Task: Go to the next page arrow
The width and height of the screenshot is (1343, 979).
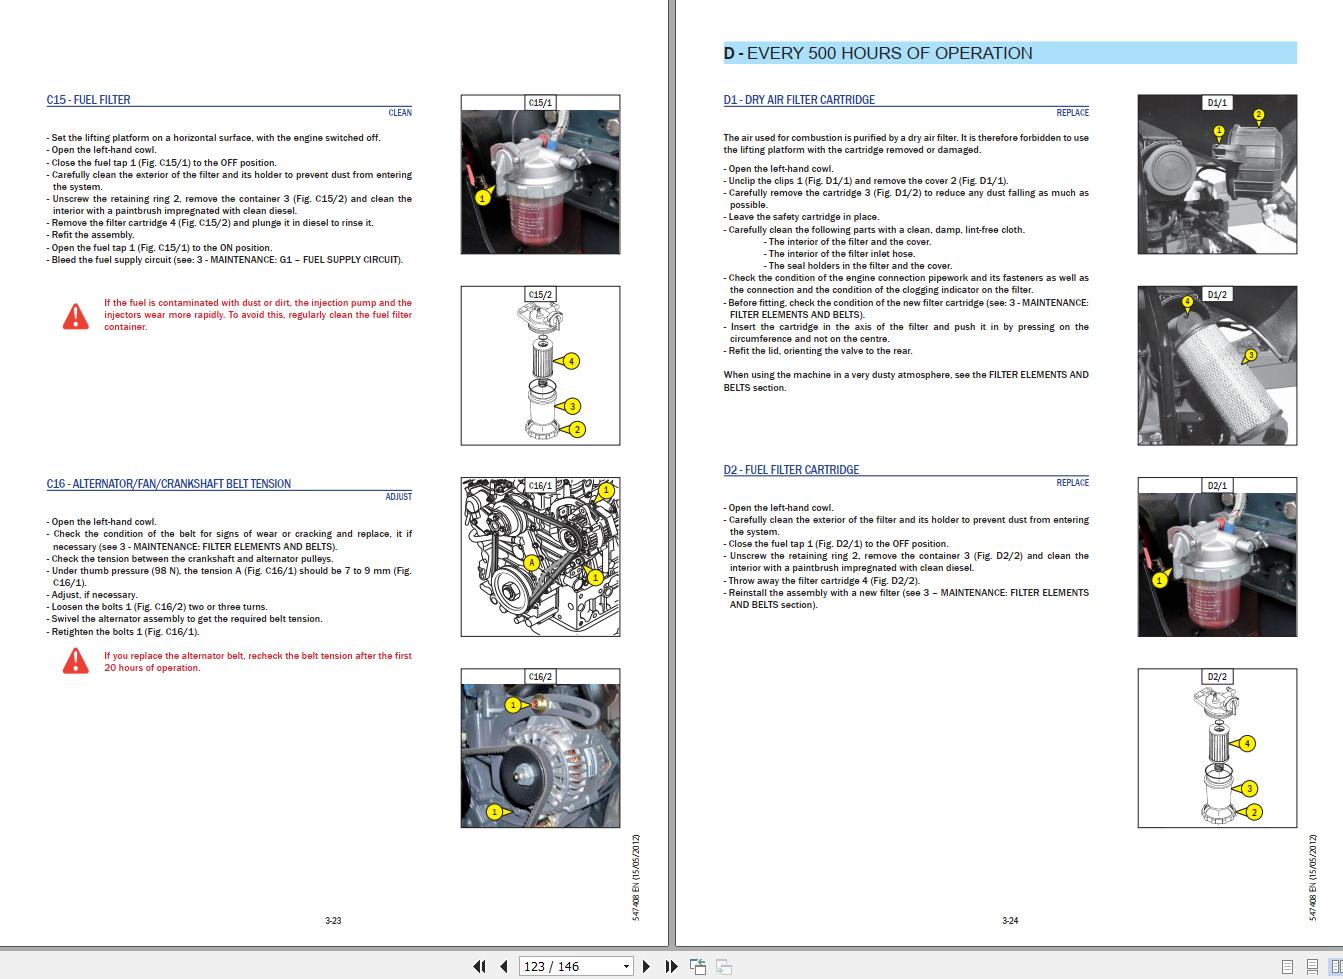Action: pos(646,966)
